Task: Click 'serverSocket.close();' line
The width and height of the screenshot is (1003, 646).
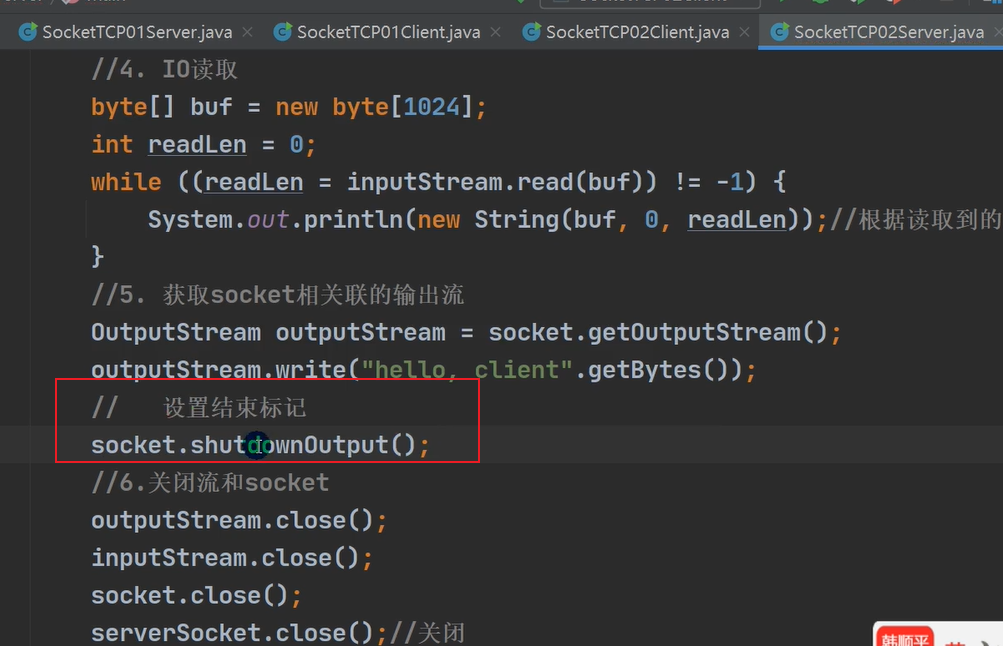Action: (239, 633)
